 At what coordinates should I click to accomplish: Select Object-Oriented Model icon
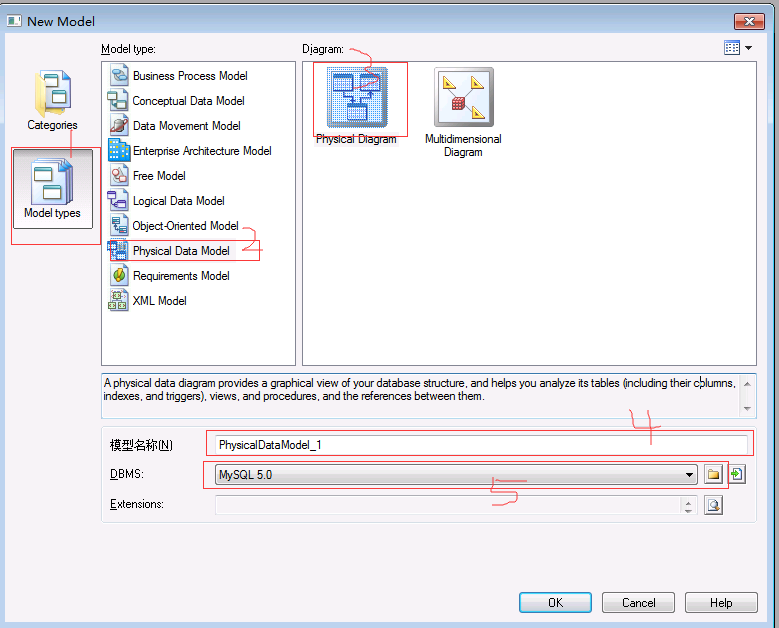[119, 226]
